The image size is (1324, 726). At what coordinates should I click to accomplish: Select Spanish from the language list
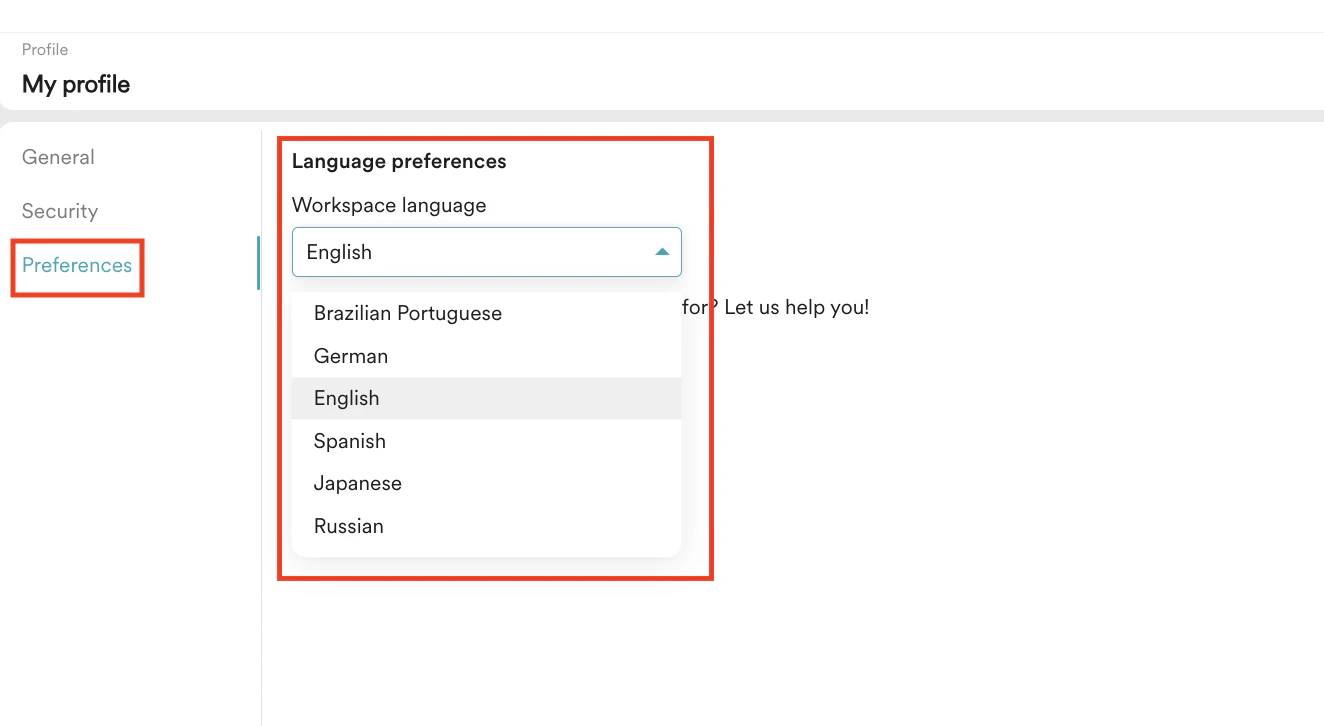350,441
